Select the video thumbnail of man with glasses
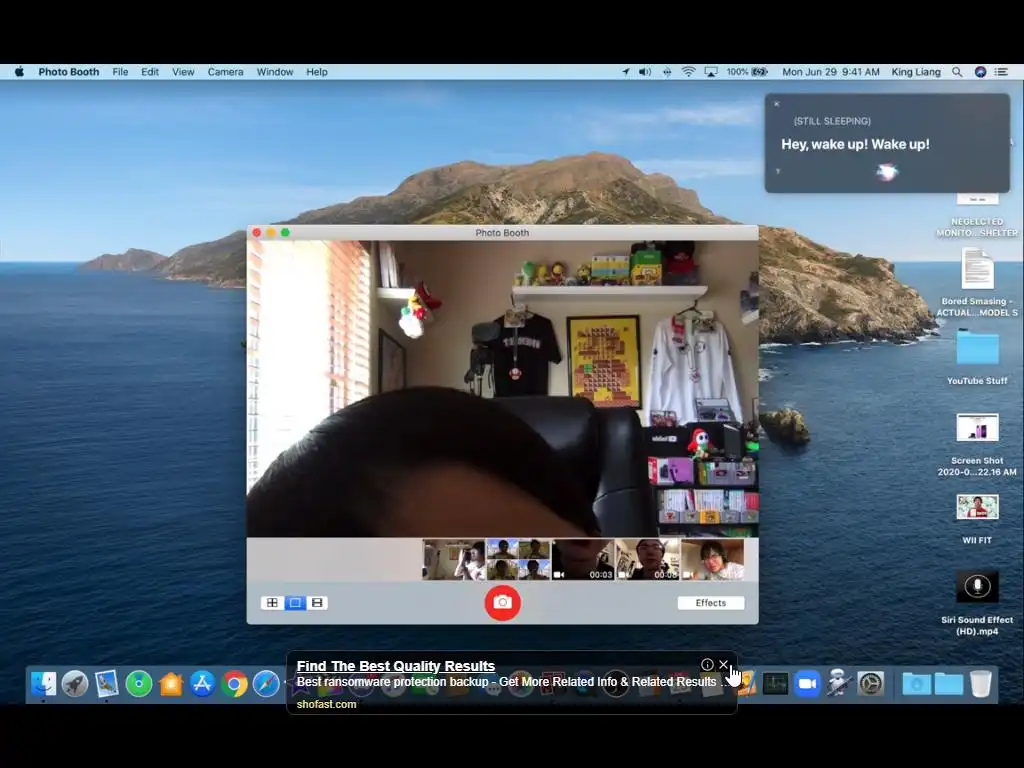The width and height of the screenshot is (1024, 768). pos(648,560)
